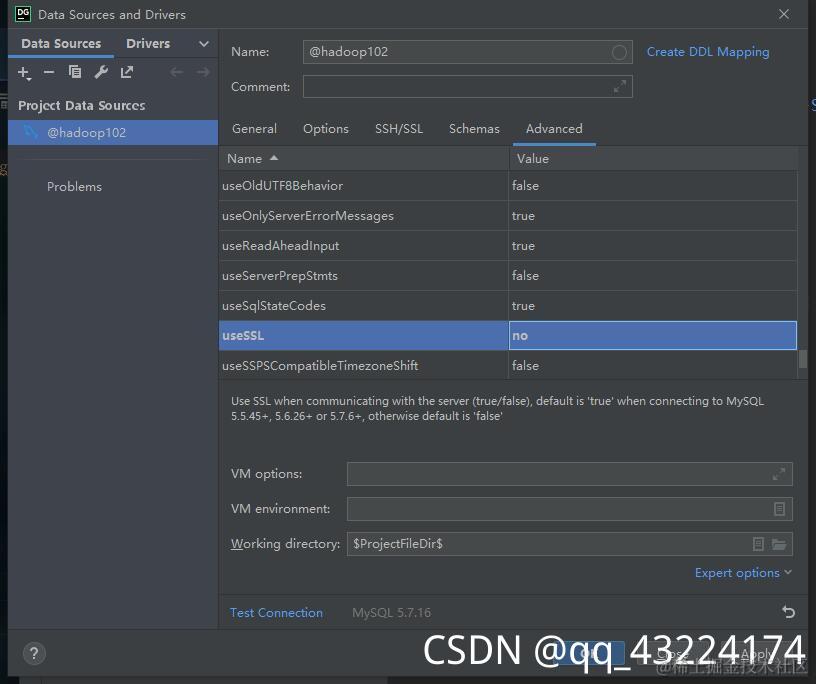The width and height of the screenshot is (816, 684).
Task: Revert changes with the undo arrow icon
Action: [x=788, y=612]
